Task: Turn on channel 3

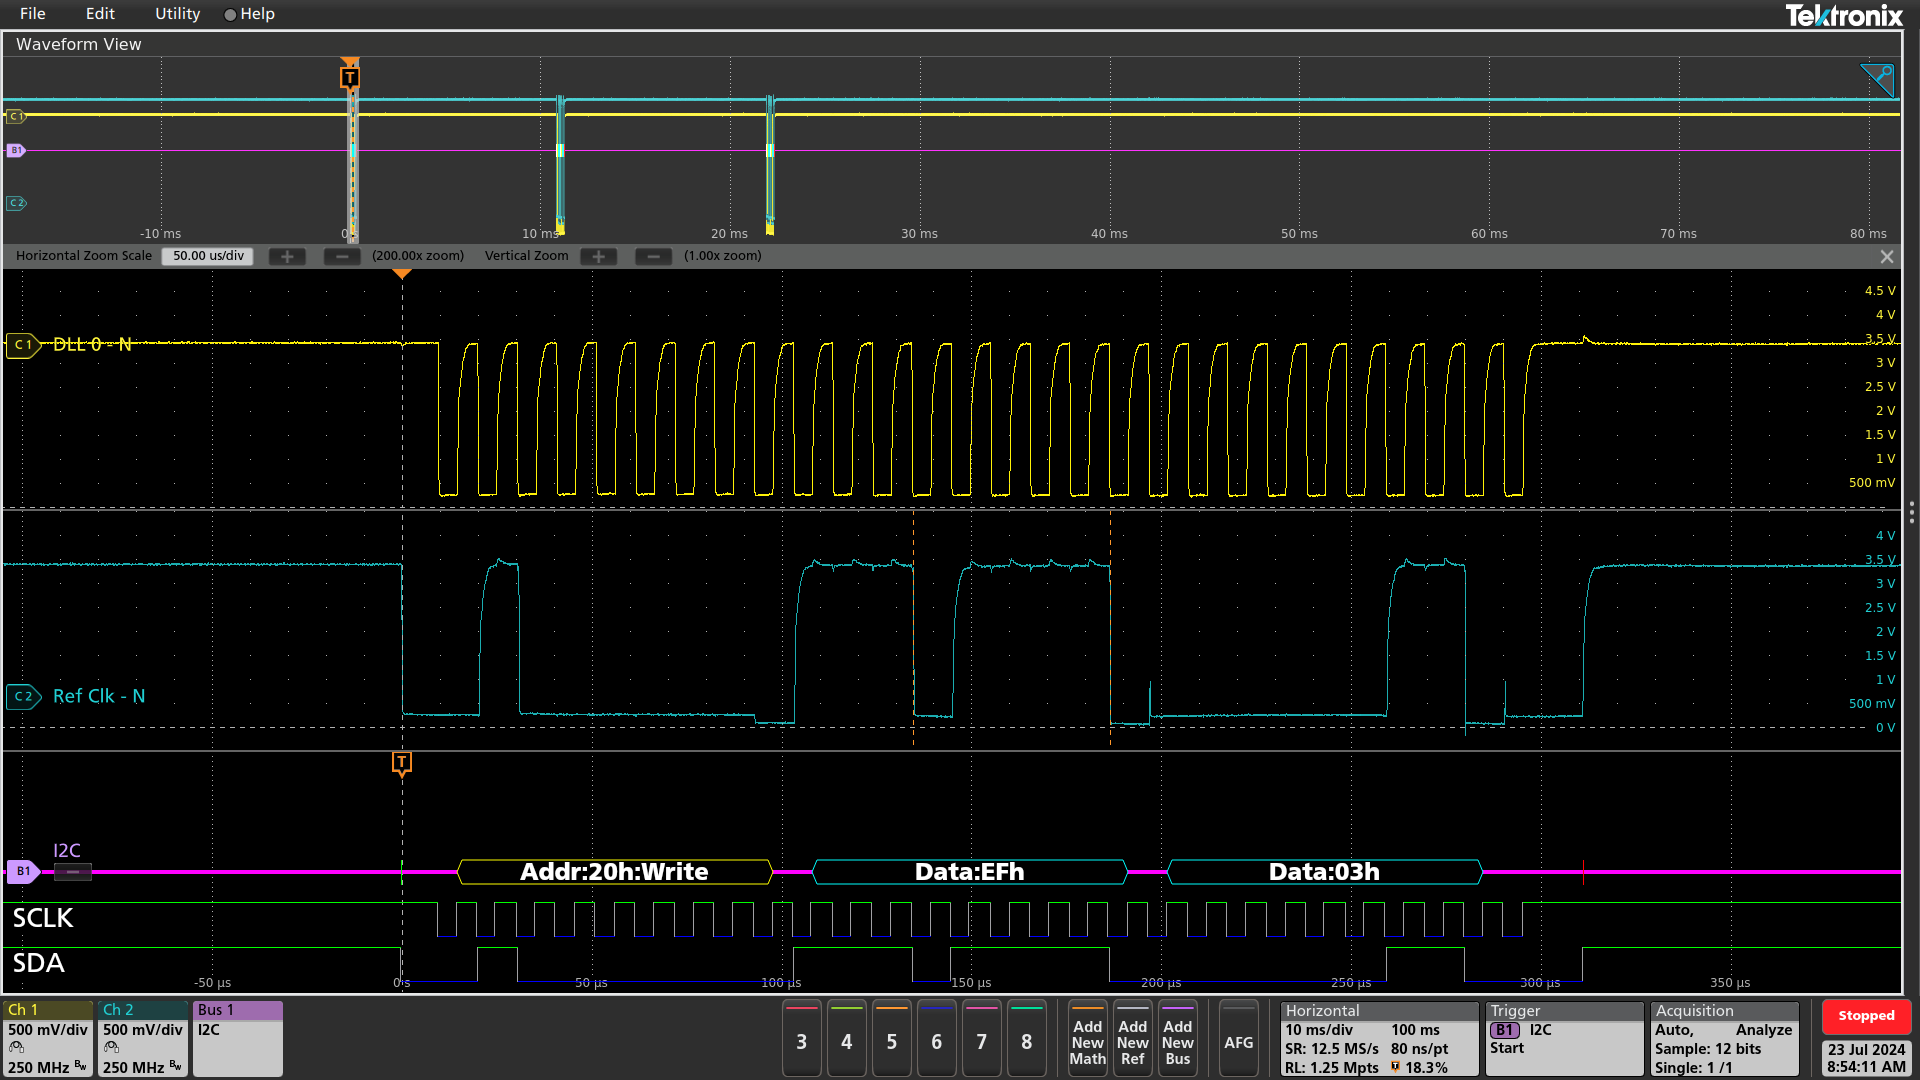Action: click(801, 1040)
